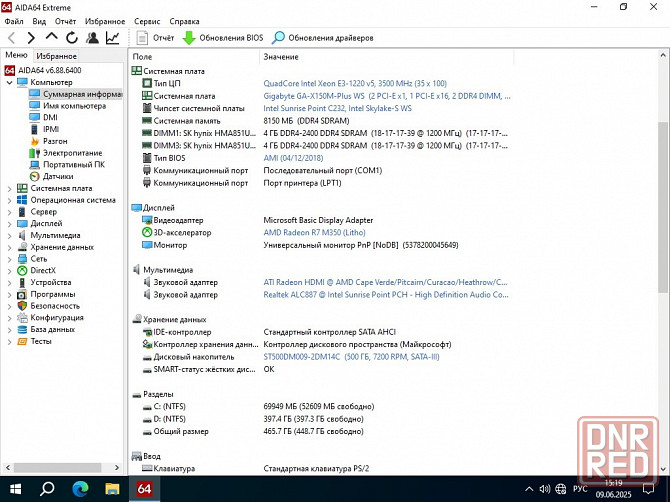Expand the Сеть tree node
670x502 pixels.
(9, 259)
